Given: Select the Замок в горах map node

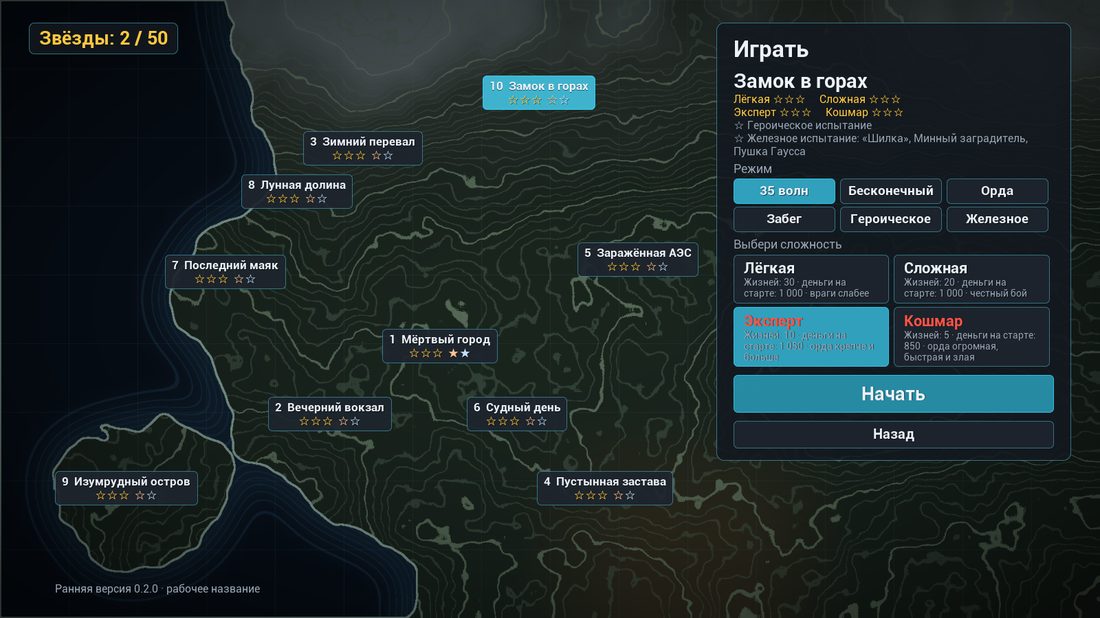Looking at the screenshot, I should 539,93.
